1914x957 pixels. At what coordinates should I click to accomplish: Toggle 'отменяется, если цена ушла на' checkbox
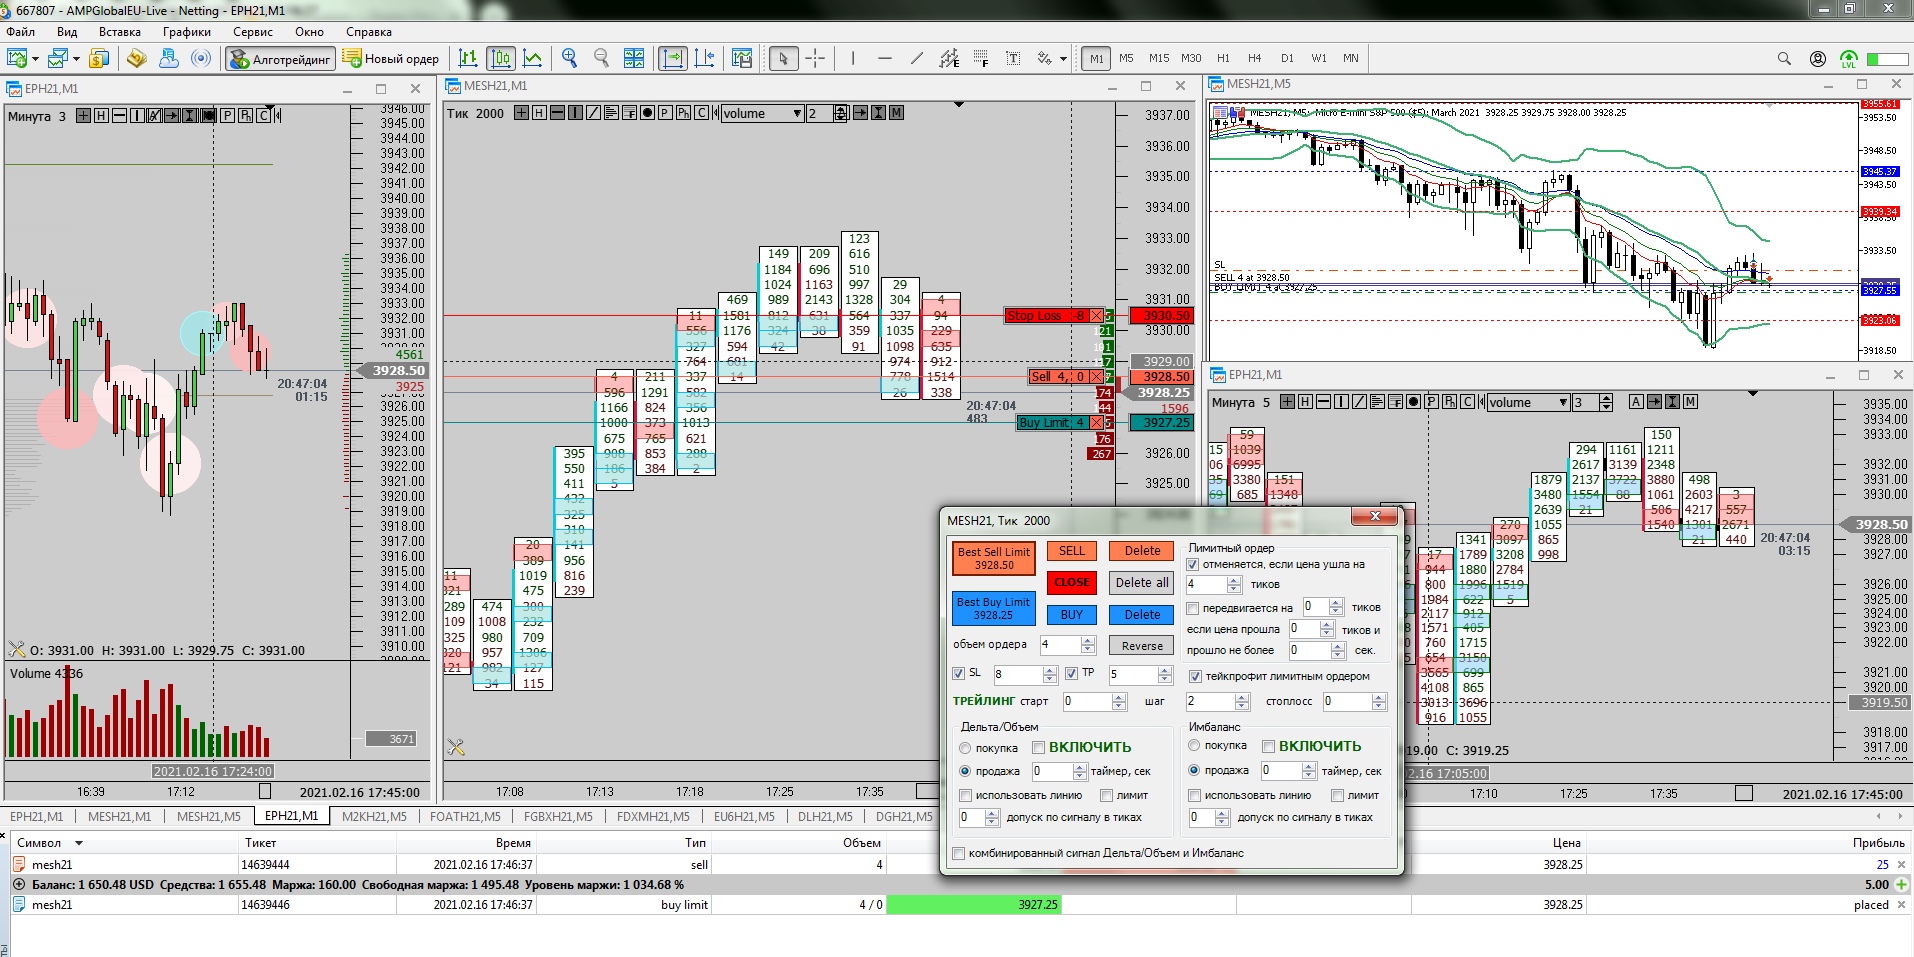(x=1193, y=564)
